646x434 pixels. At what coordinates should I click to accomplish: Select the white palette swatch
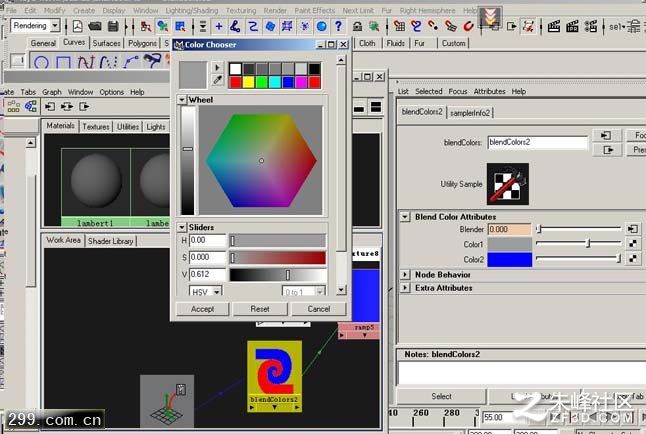[235, 69]
